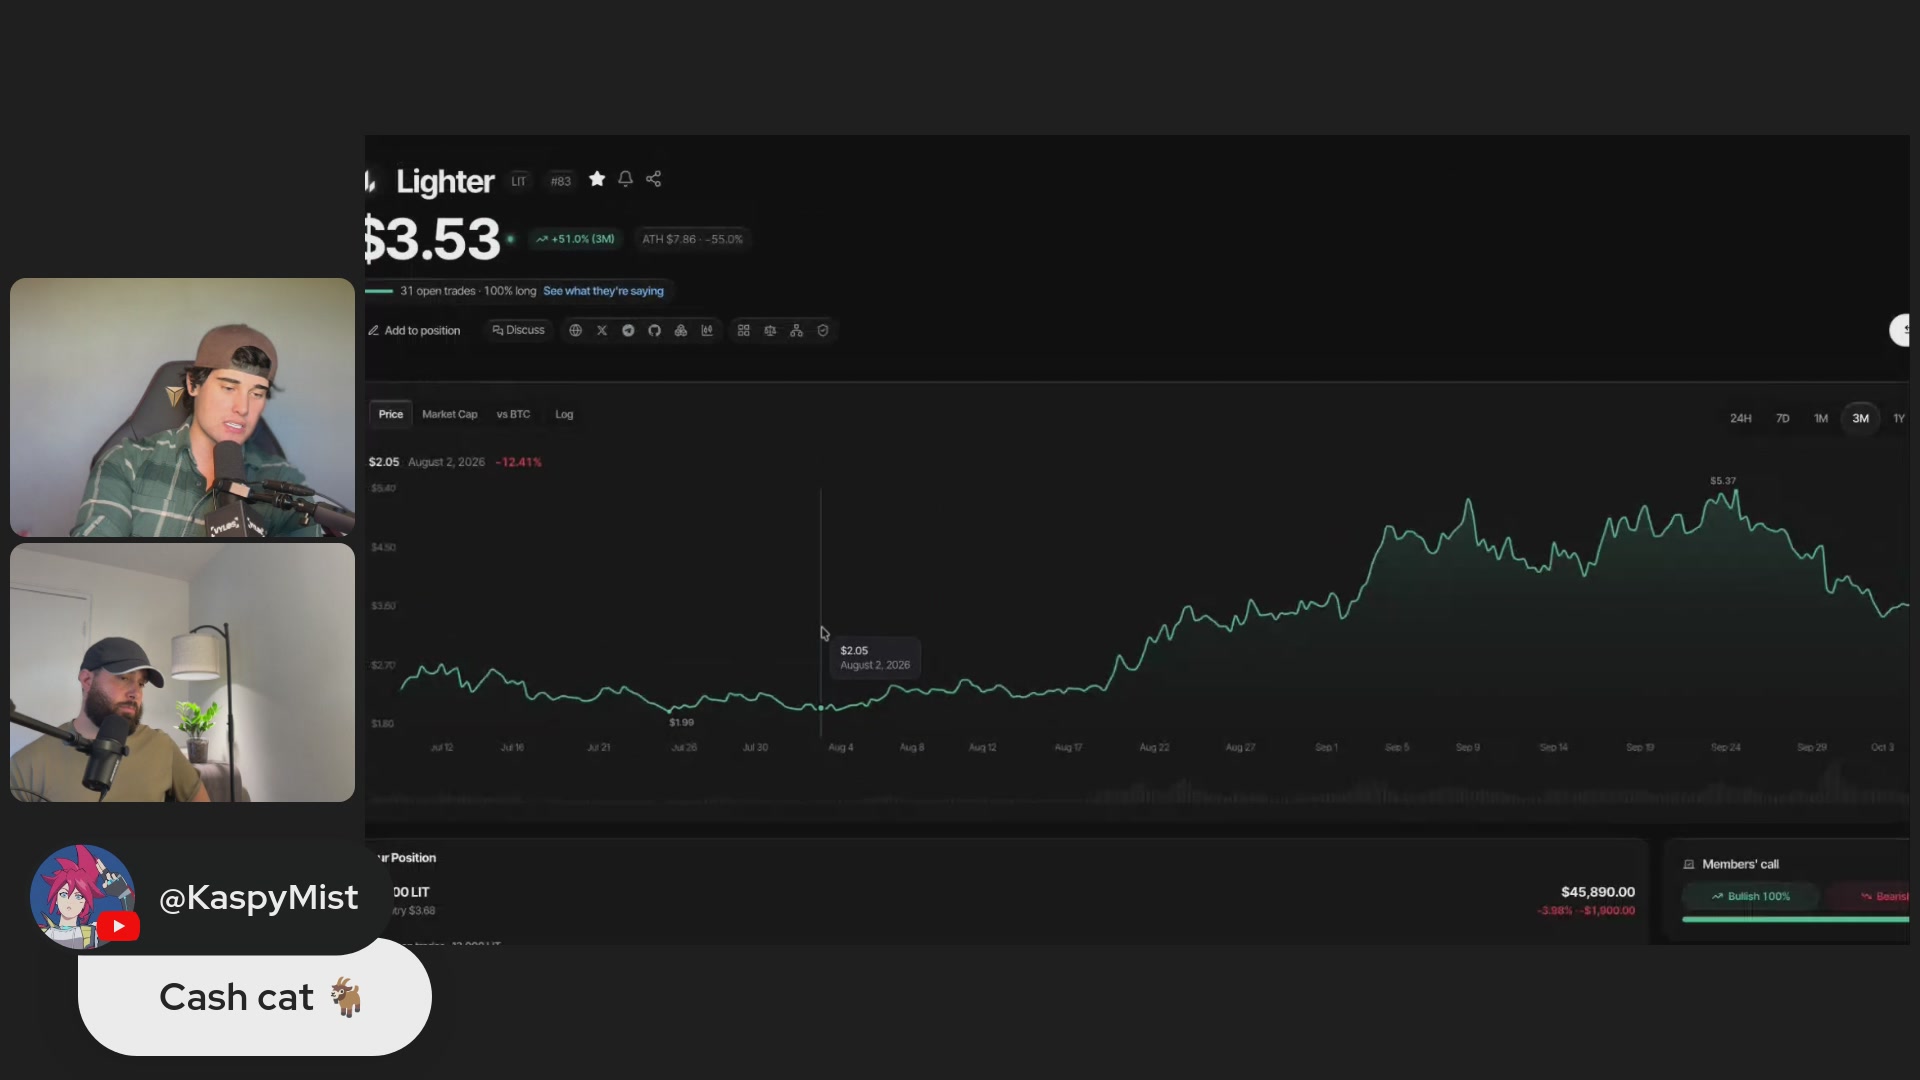Click the #83 rank badge
This screenshot has height=1080, width=1920.
561,181
